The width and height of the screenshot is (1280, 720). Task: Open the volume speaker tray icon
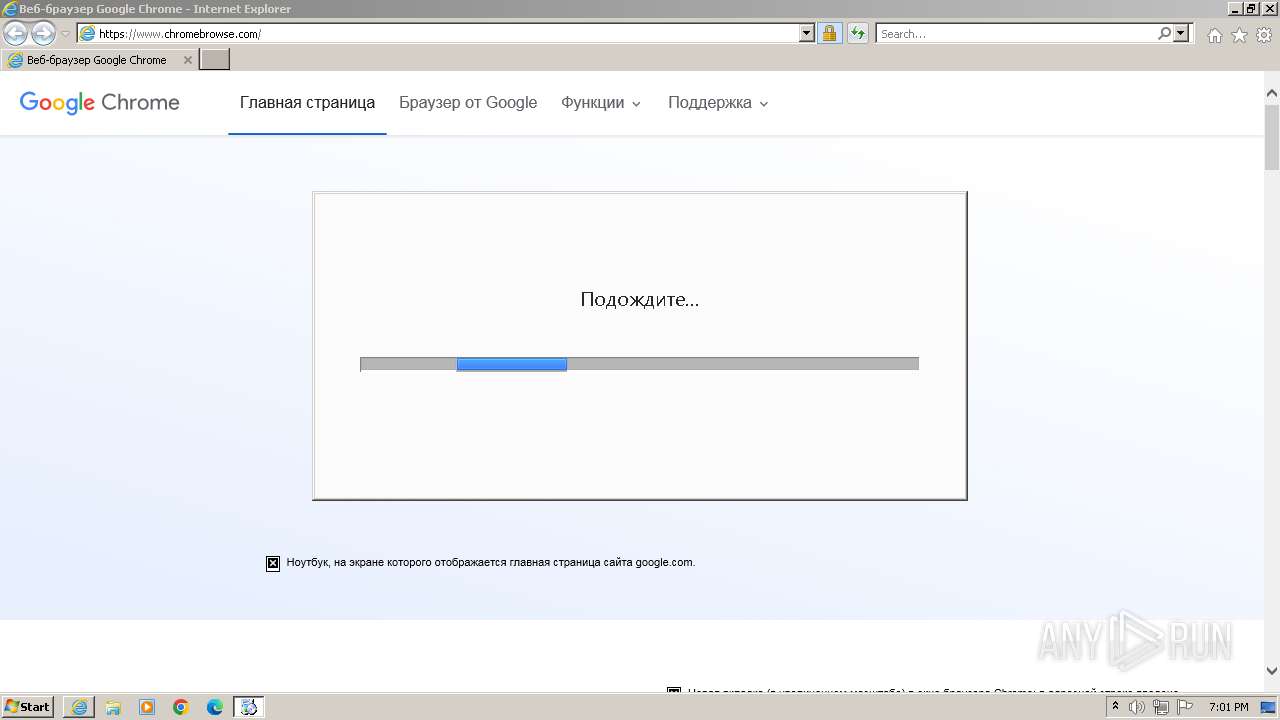(1137, 707)
